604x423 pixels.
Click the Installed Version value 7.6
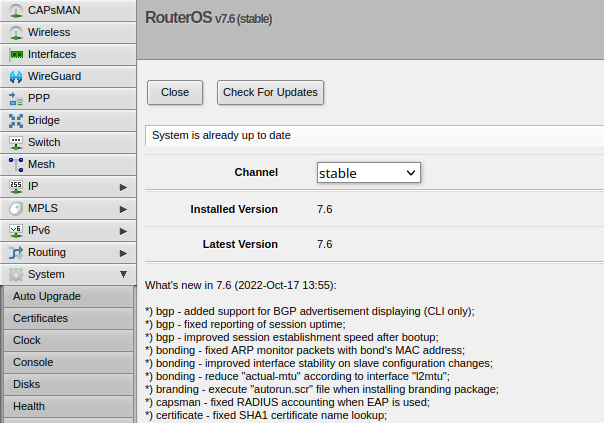324,209
